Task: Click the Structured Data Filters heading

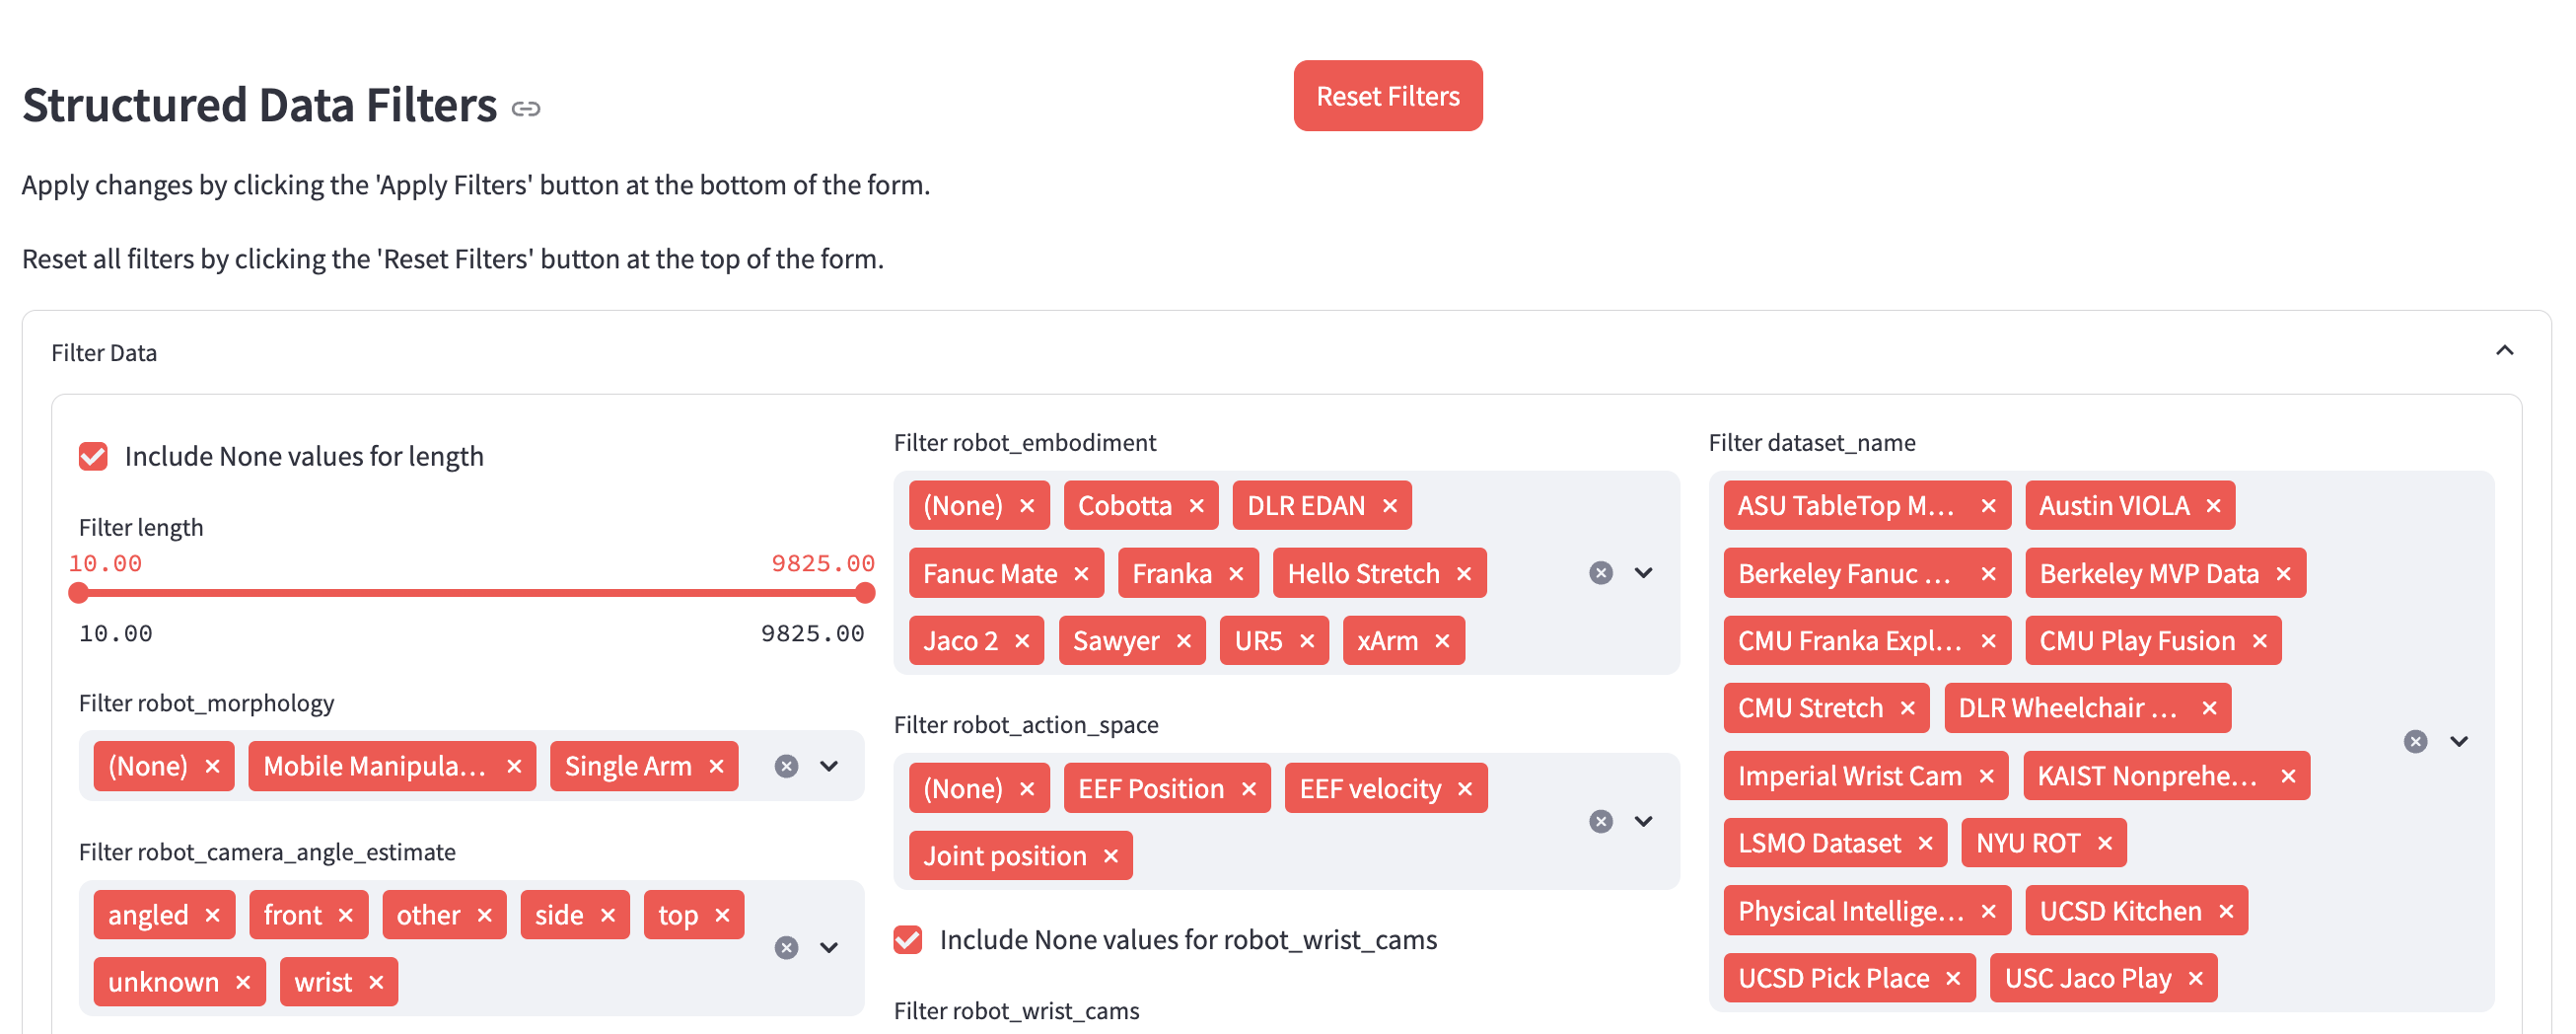Action: click(259, 105)
